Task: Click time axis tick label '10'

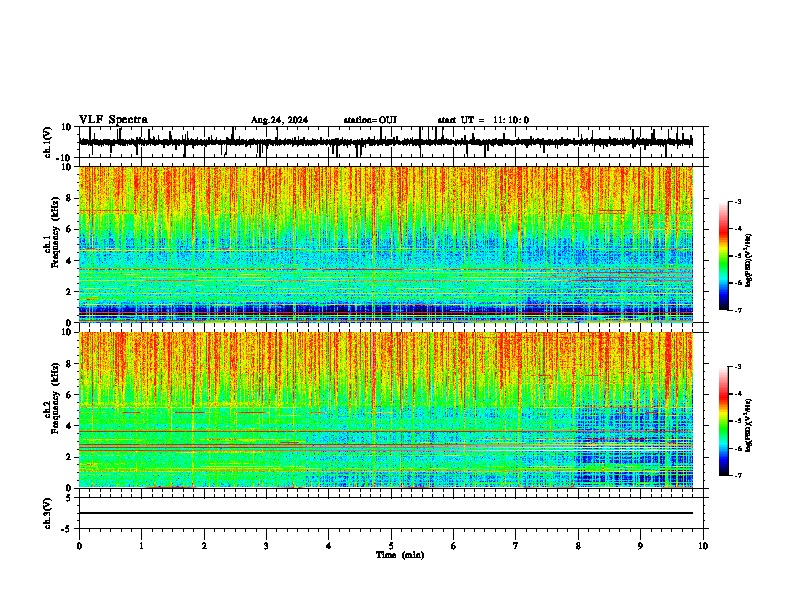Action: click(703, 546)
